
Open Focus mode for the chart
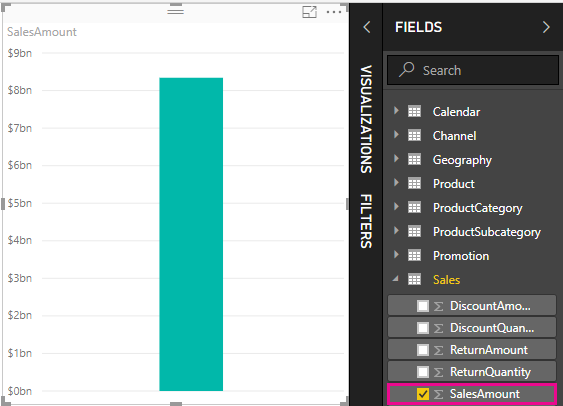coord(309,12)
